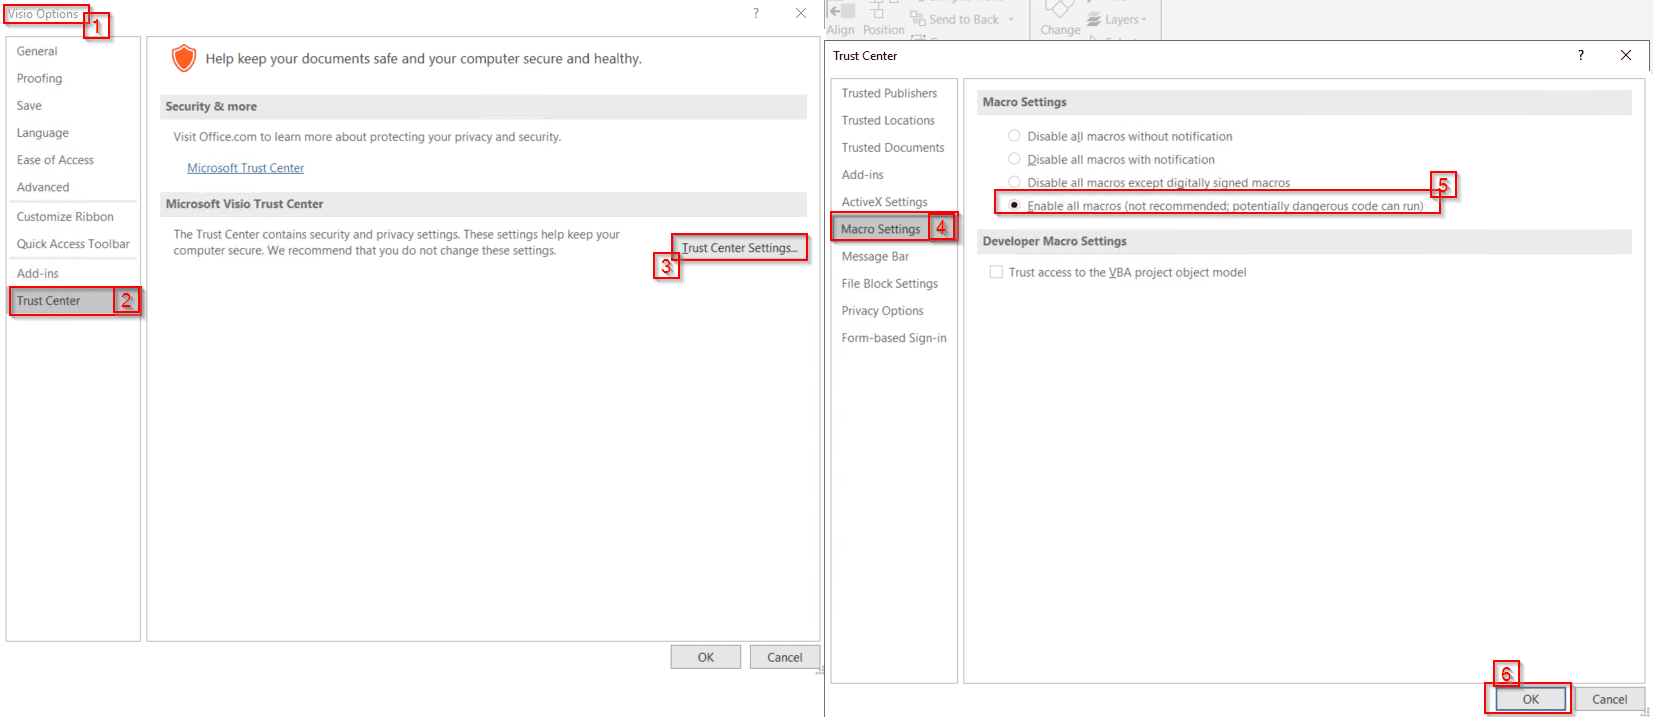The height and width of the screenshot is (717, 1653).
Task: Open the Microsoft Trust Center link
Action: tap(245, 168)
